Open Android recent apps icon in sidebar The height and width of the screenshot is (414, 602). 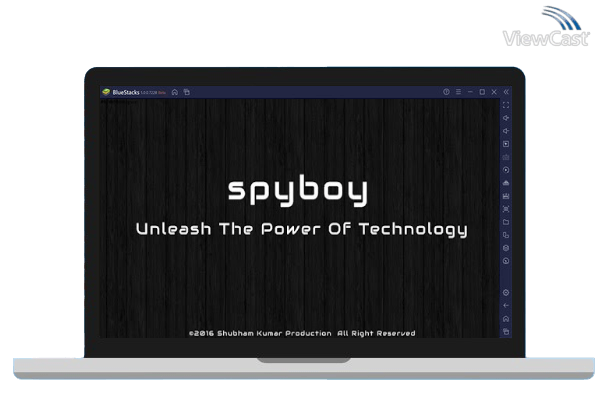(x=506, y=332)
